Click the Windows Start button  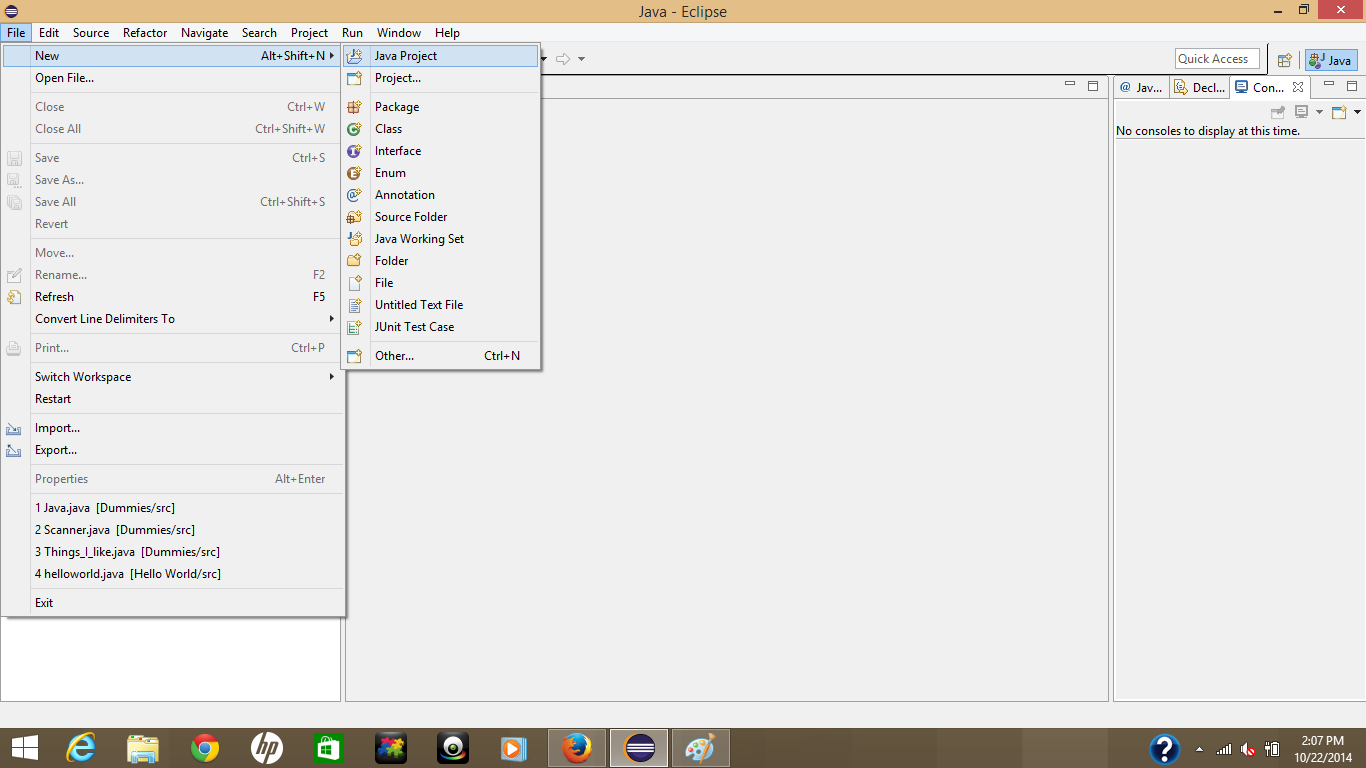click(x=24, y=748)
